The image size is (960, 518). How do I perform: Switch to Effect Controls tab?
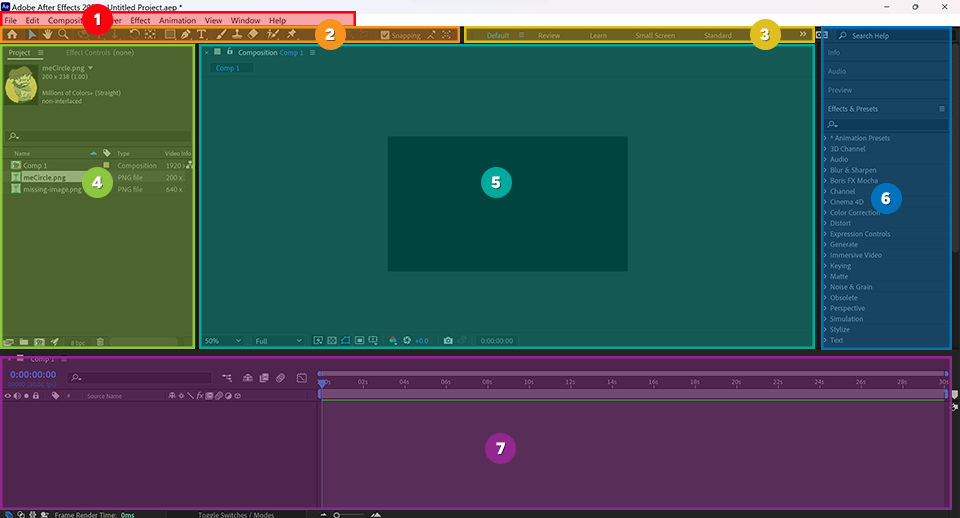[100, 53]
